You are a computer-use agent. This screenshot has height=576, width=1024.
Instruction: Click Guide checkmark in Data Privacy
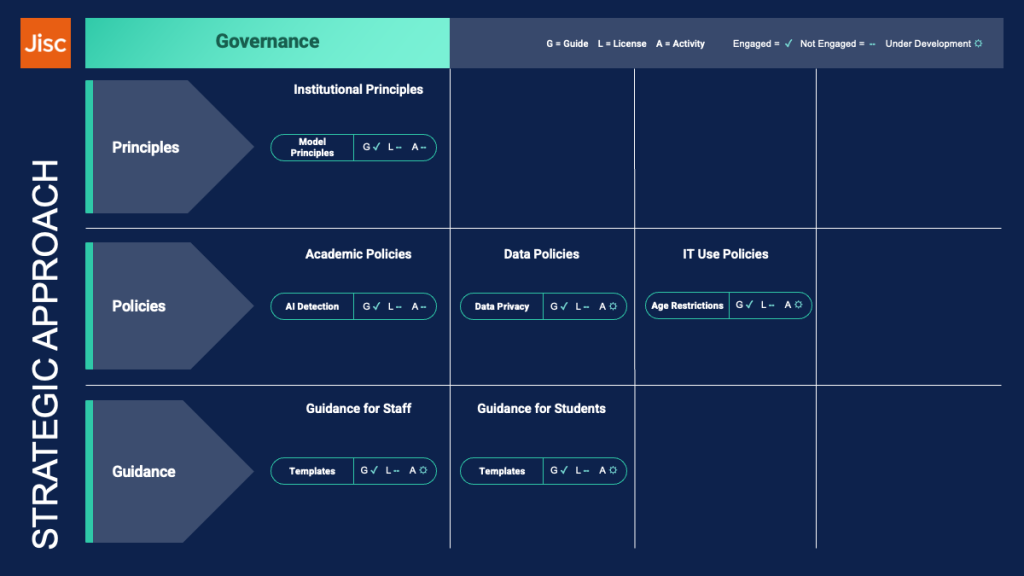pos(564,306)
